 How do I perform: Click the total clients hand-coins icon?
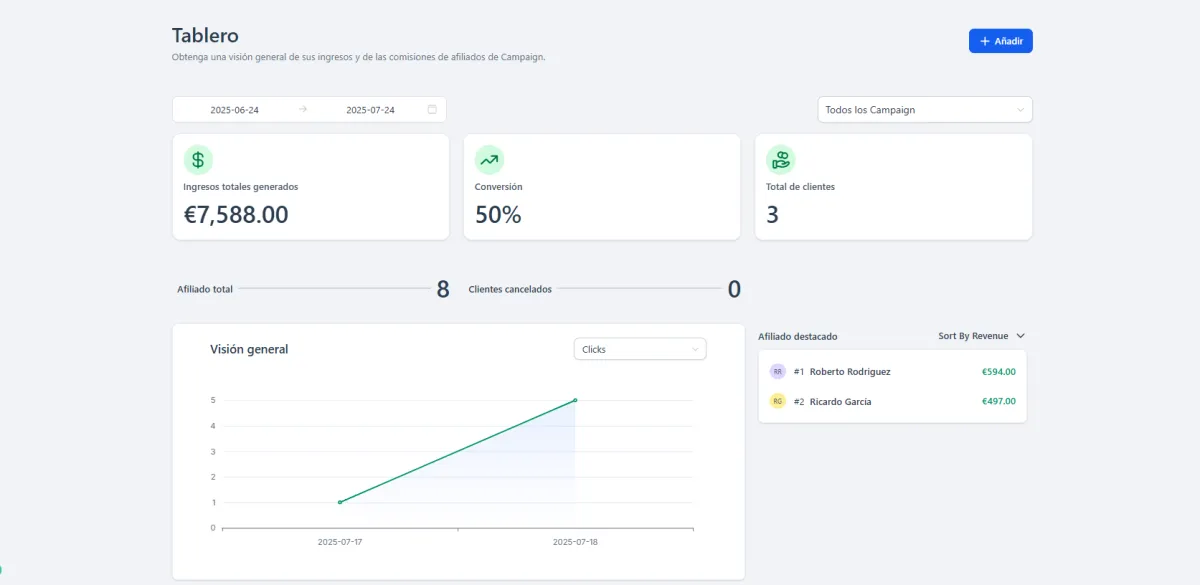pos(781,160)
